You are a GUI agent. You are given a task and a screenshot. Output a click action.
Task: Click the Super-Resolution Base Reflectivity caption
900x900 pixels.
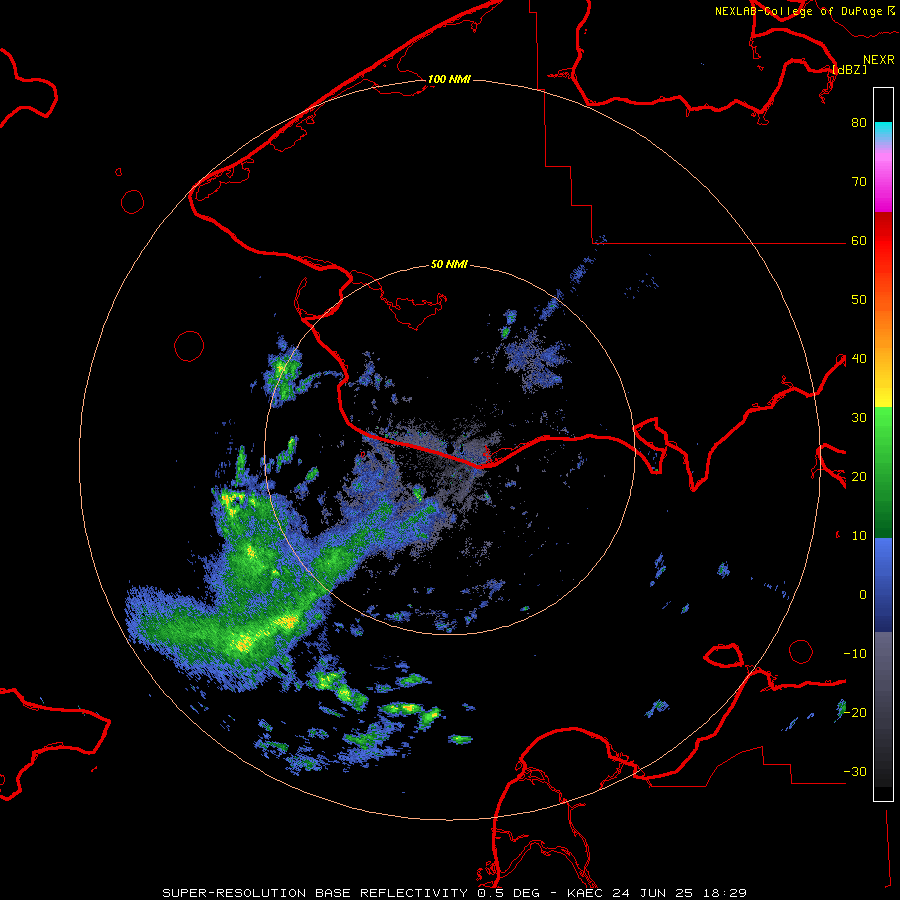coord(315,893)
